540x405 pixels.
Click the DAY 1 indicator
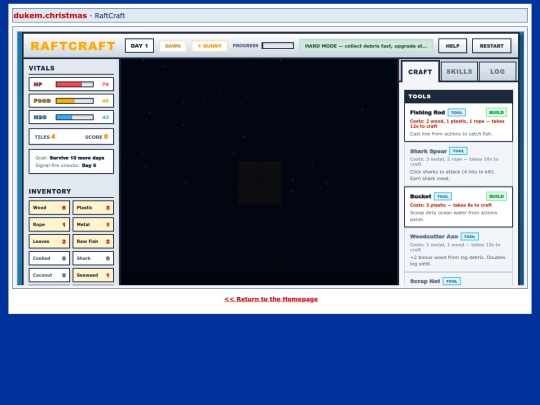(x=139, y=46)
